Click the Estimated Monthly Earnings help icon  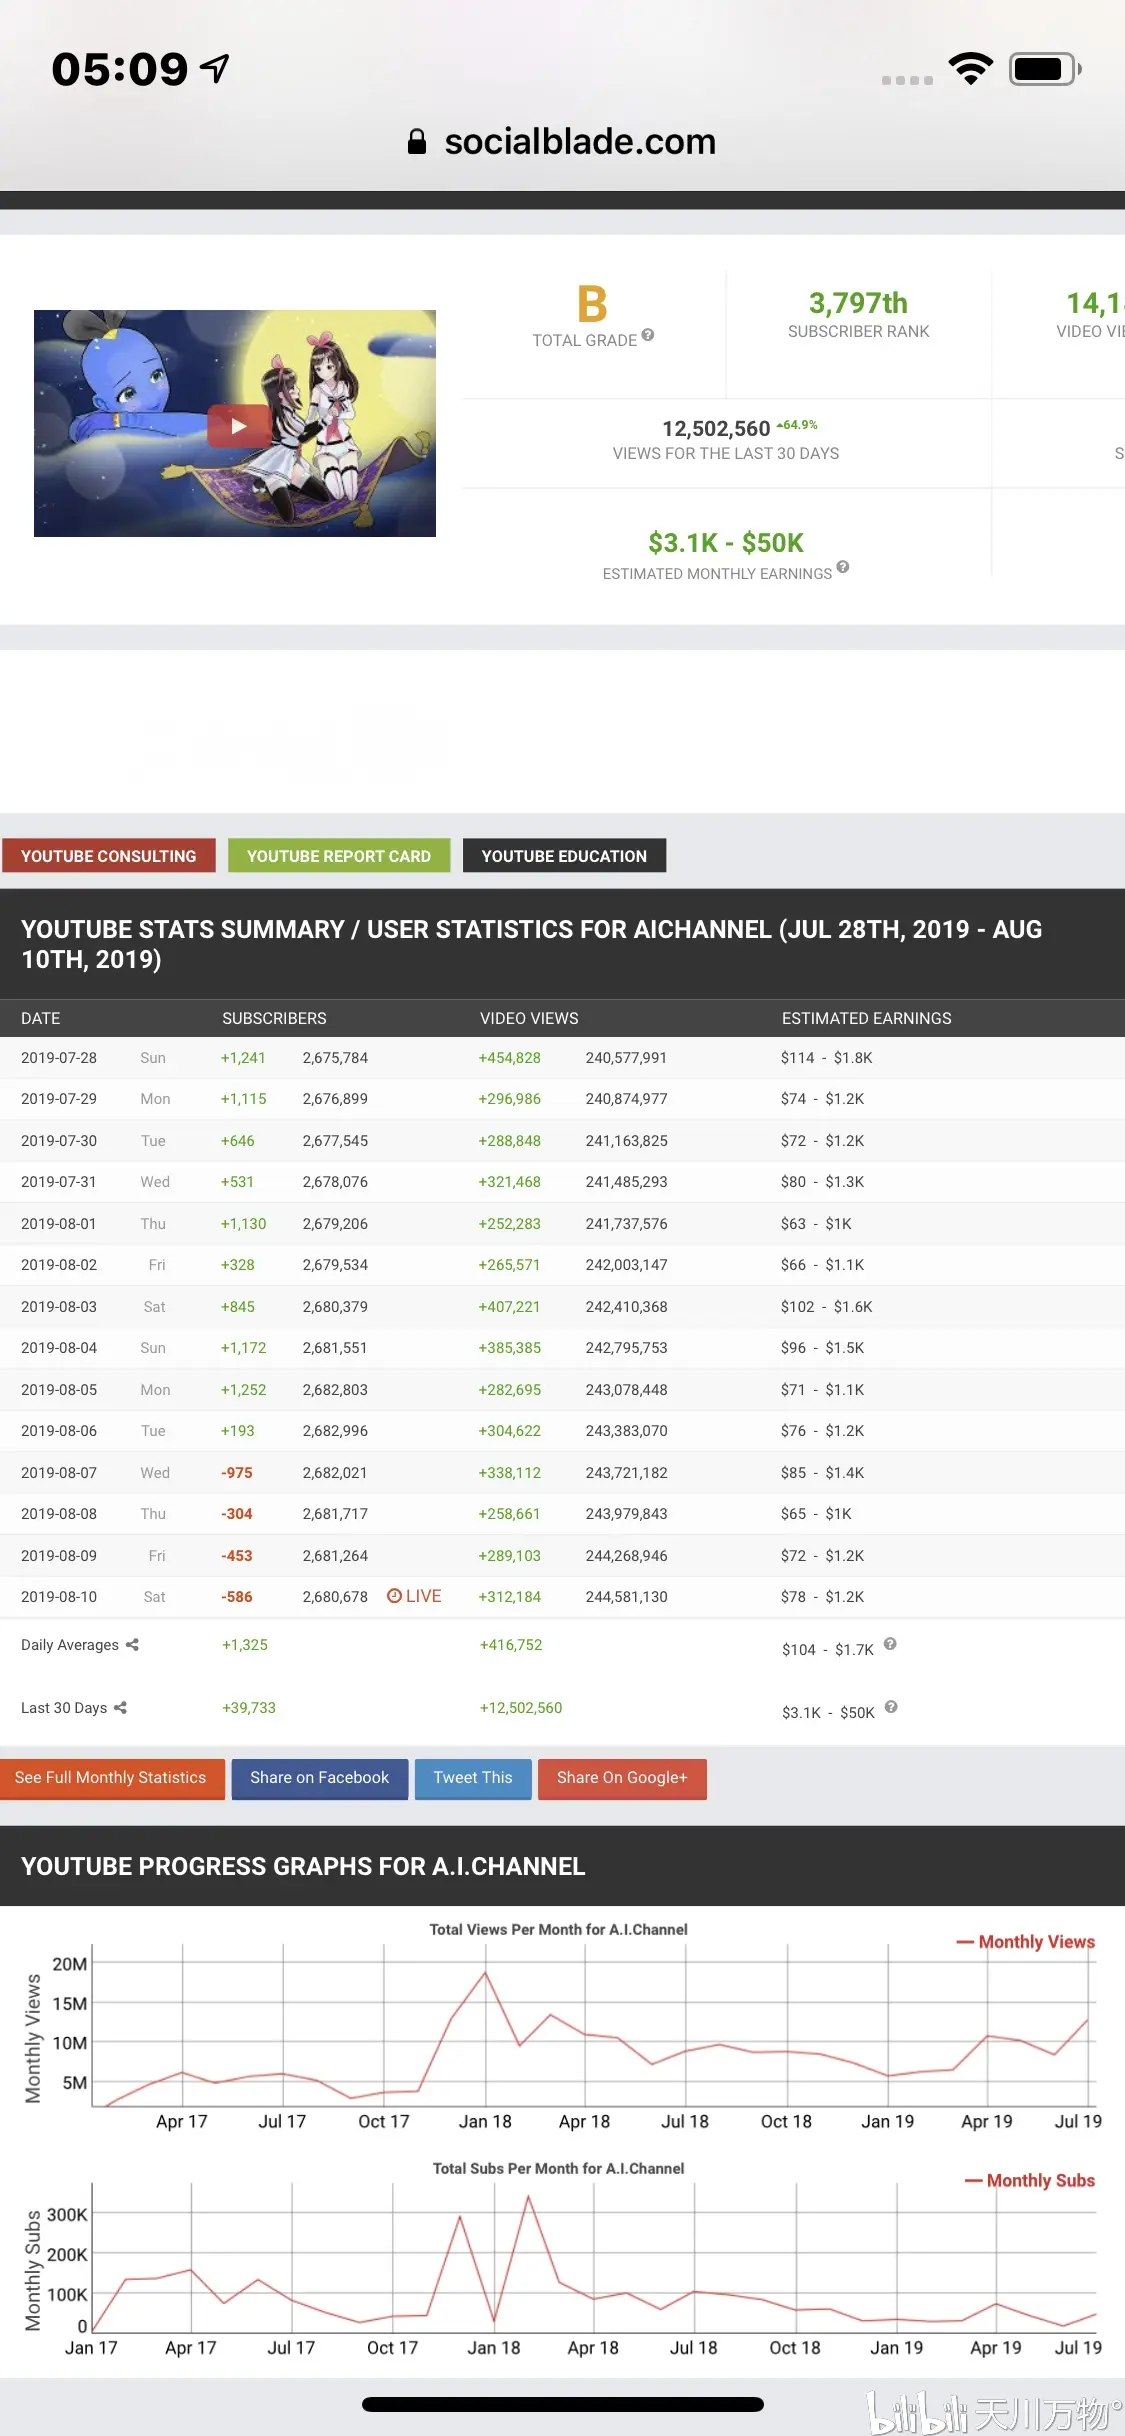pyautogui.click(x=843, y=567)
